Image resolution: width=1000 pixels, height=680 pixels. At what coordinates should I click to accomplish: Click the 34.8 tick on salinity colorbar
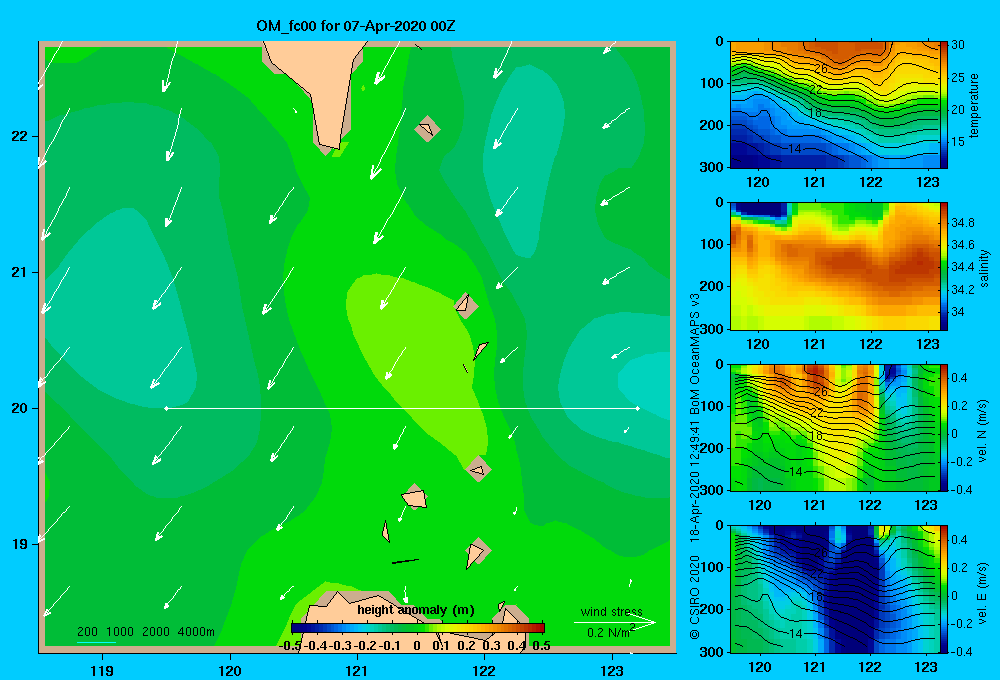(962, 223)
